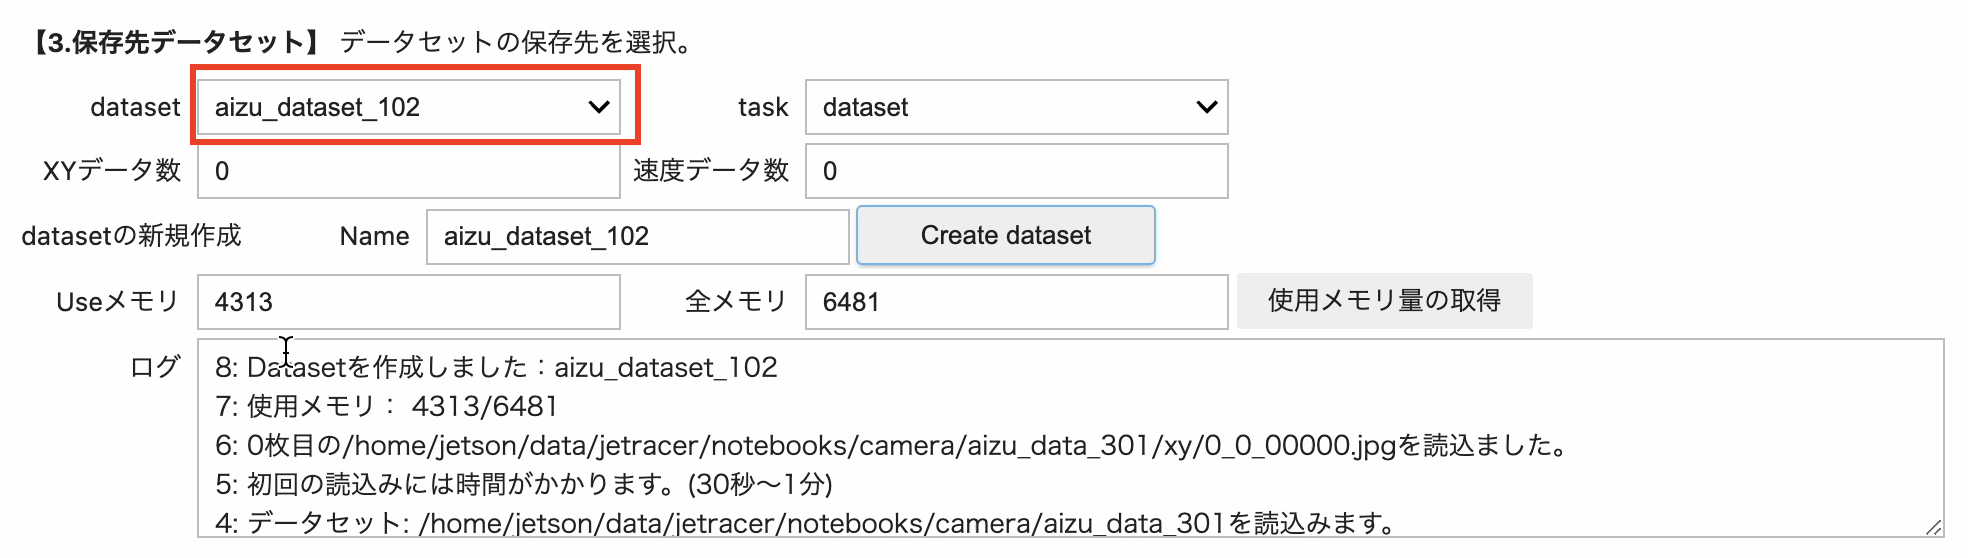Viewport: 1968px width, 558px height.
Task: Click the 速度データ数 field
Action: click(1016, 171)
